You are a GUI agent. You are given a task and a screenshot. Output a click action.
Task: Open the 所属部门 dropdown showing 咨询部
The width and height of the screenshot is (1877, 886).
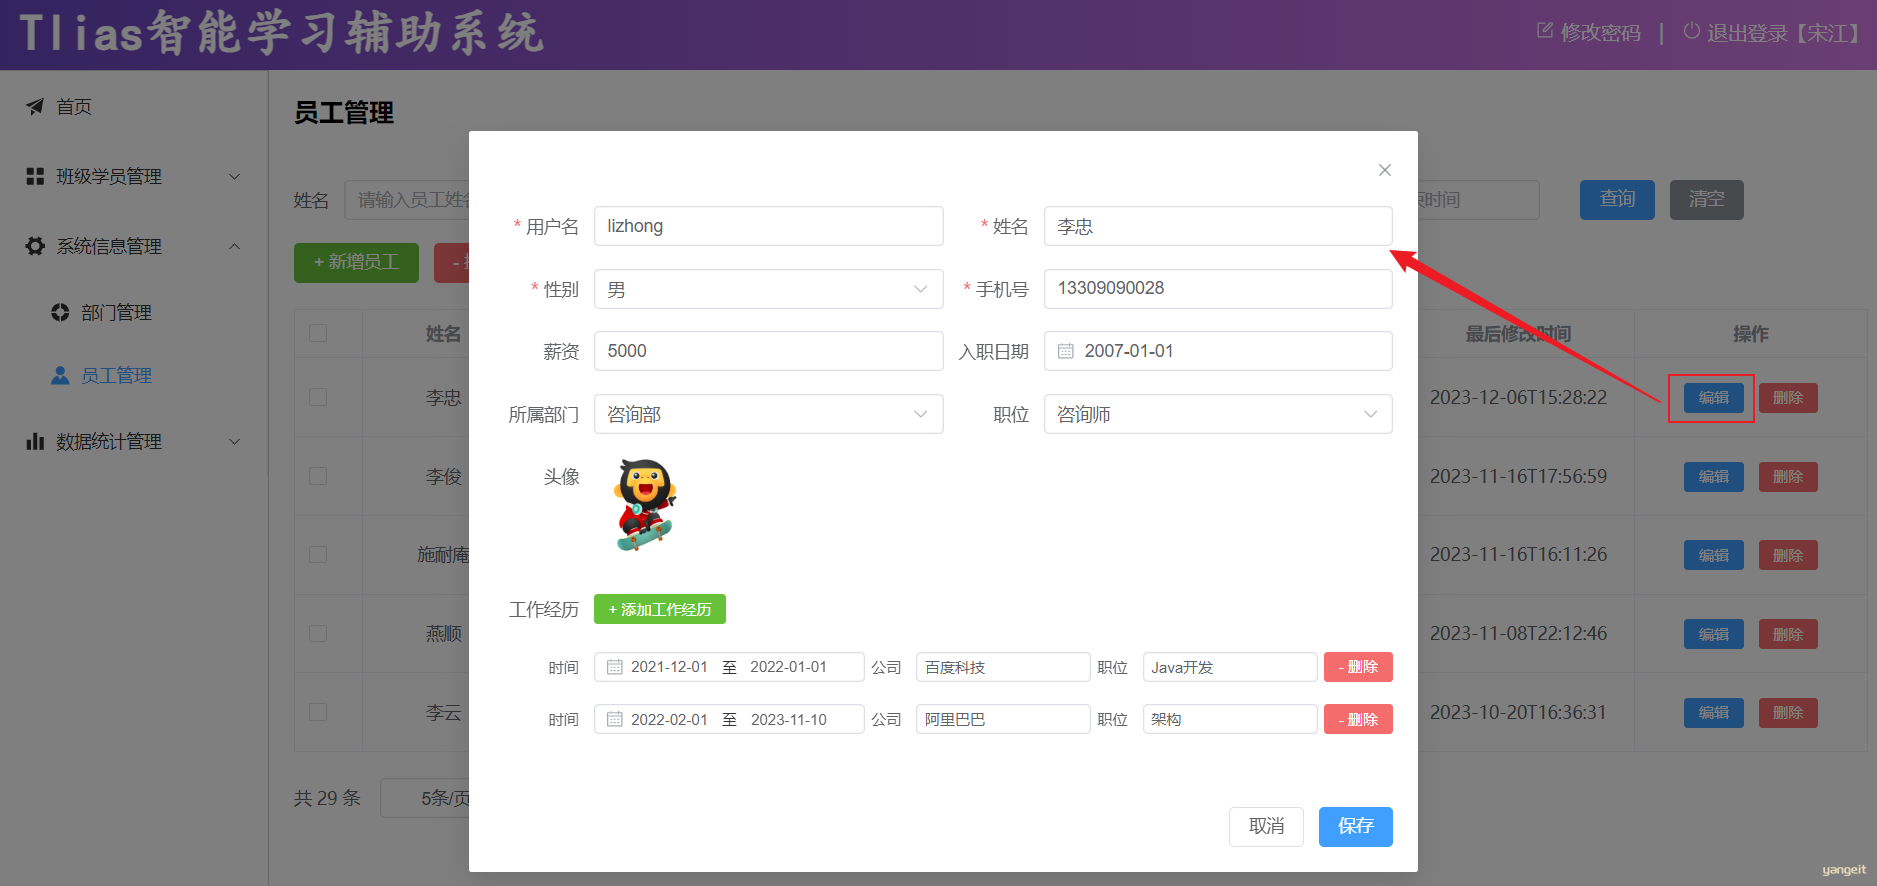pyautogui.click(x=768, y=414)
